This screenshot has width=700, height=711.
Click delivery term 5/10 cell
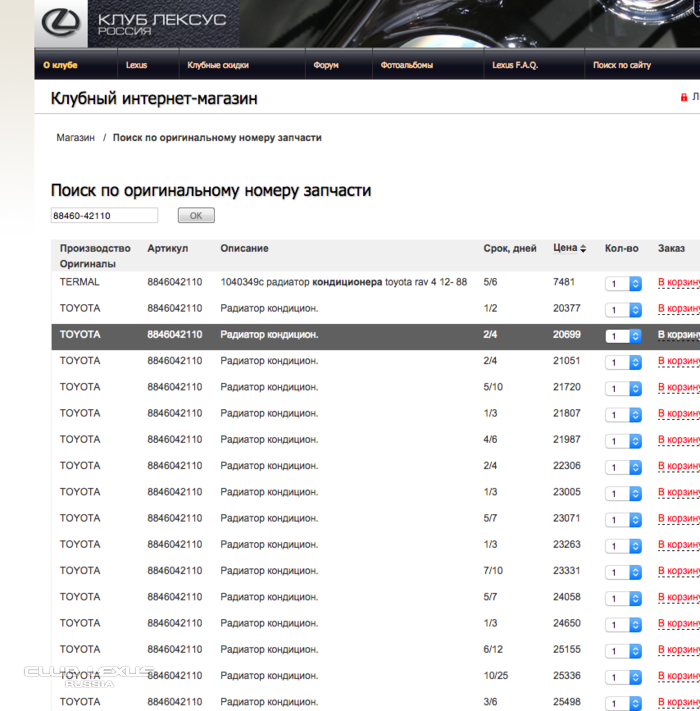pos(493,387)
